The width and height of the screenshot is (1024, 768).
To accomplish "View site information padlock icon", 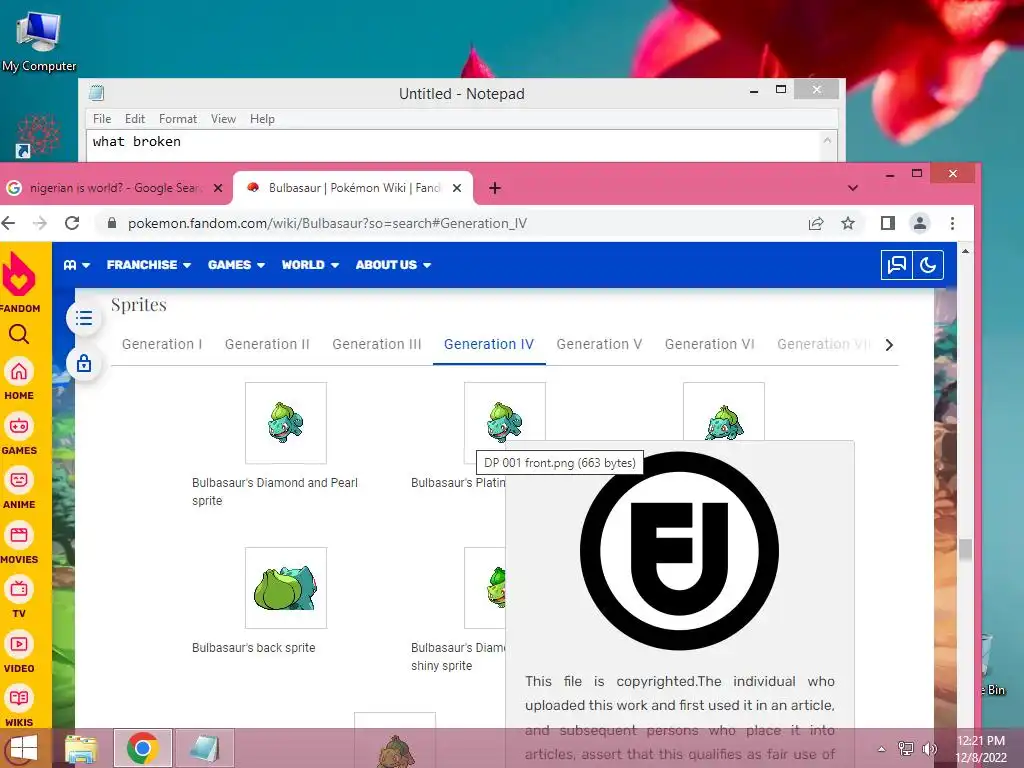I will (112, 223).
